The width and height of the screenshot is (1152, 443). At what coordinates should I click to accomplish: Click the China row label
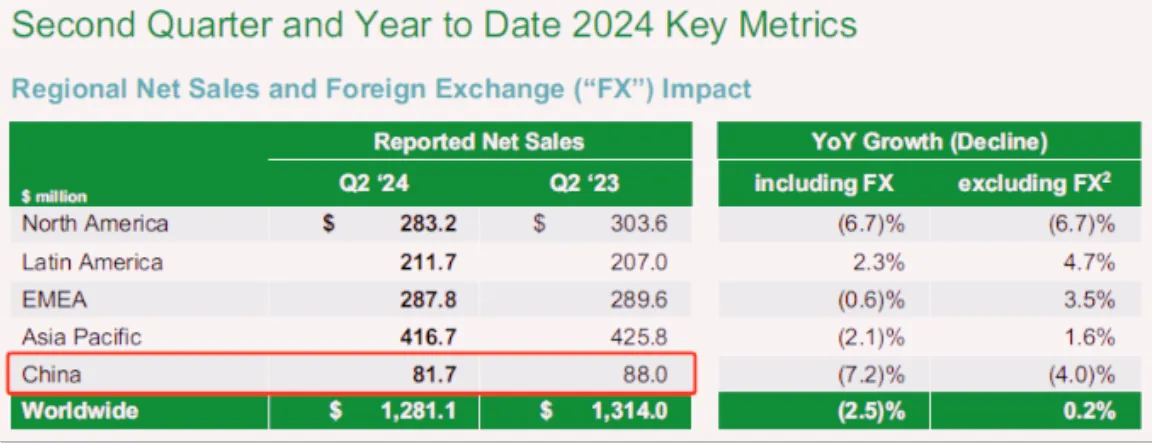point(51,375)
